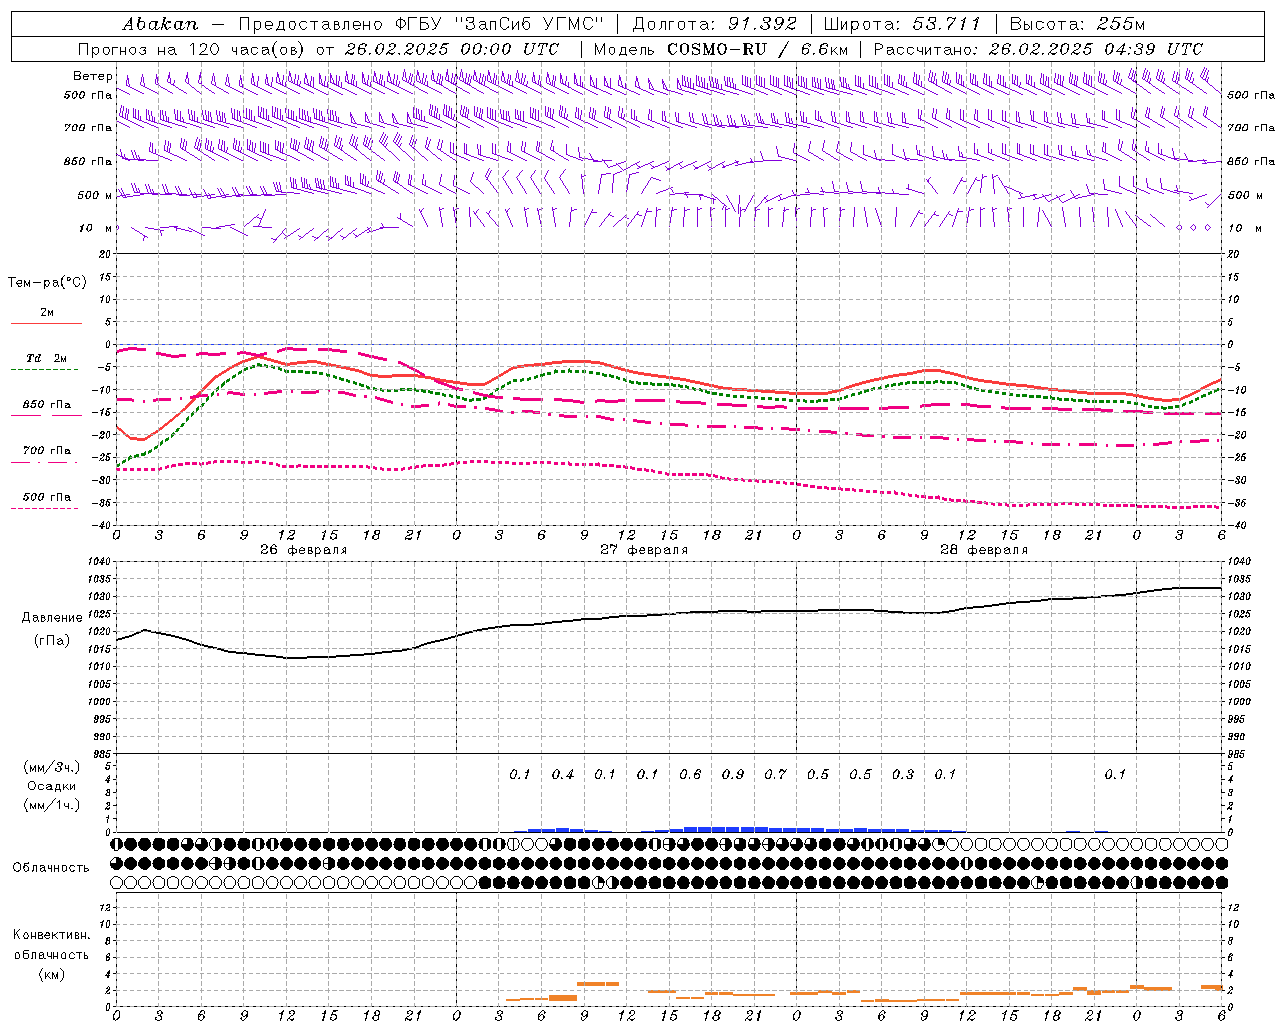1280x1024 pixels.
Task: Click the date label "27 февраля"
Action: click(x=644, y=550)
